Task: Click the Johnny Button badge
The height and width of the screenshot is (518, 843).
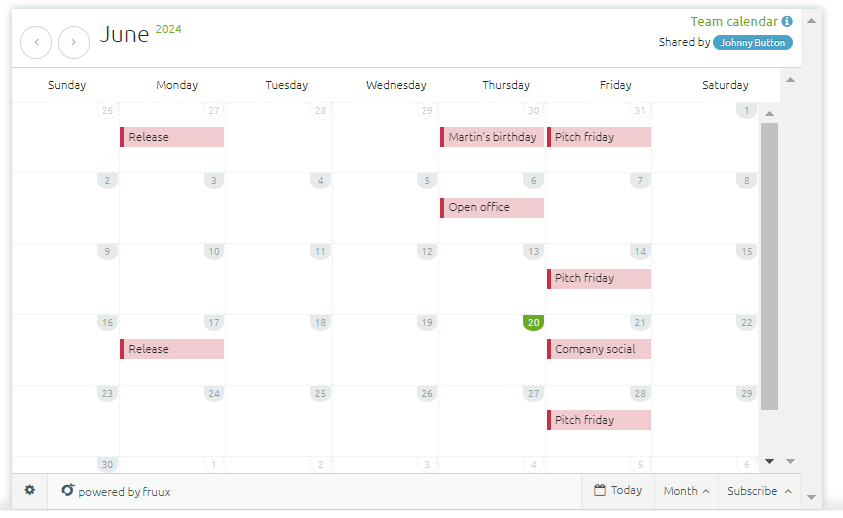Action: point(752,43)
